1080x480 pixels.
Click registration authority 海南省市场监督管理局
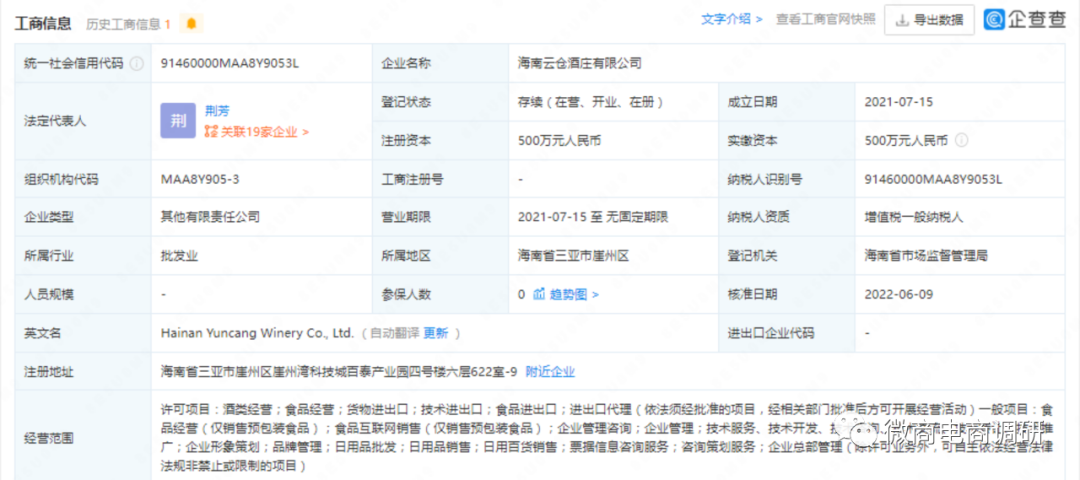click(x=926, y=256)
